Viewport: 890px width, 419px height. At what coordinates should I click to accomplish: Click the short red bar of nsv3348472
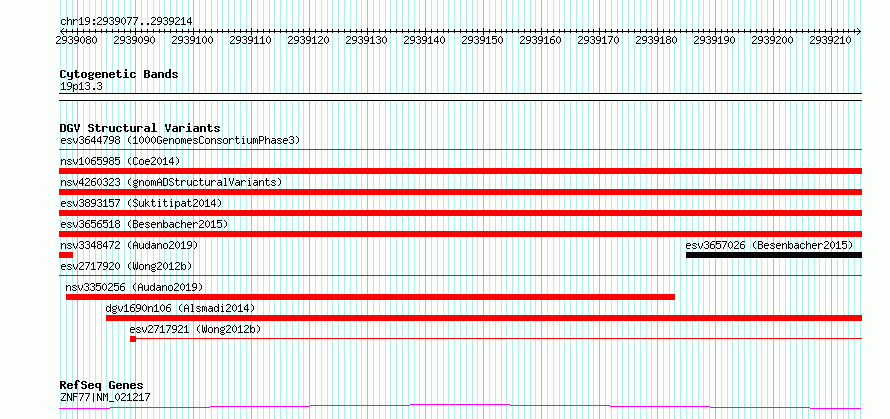66,255
